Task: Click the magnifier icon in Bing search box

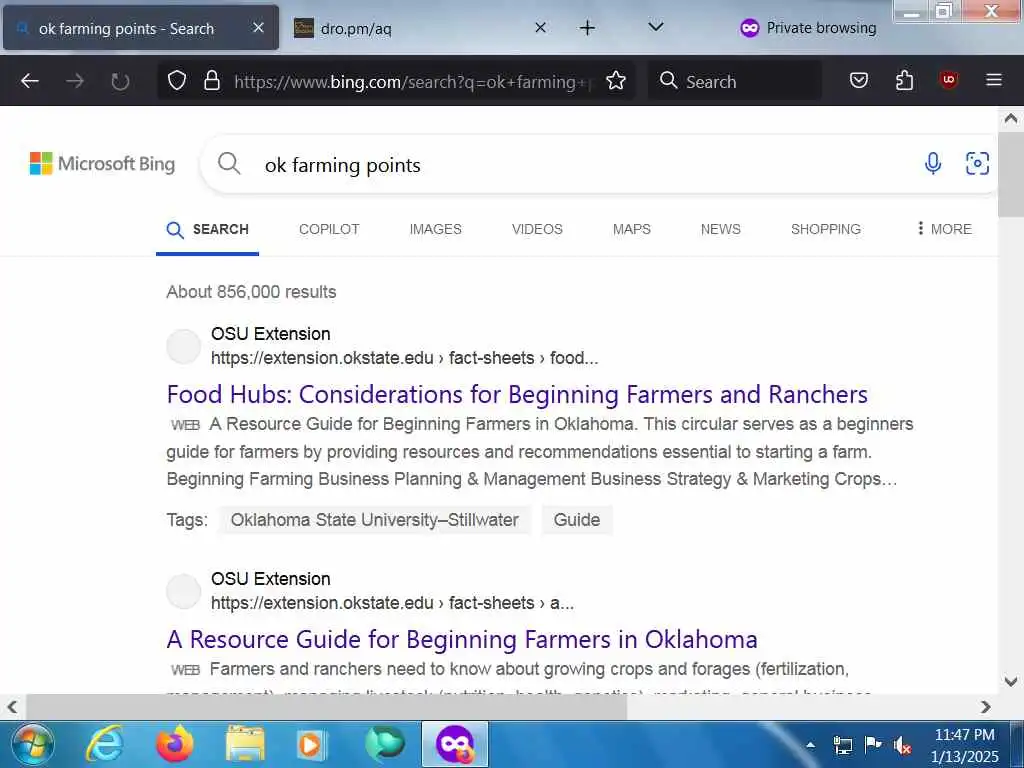Action: [x=229, y=163]
